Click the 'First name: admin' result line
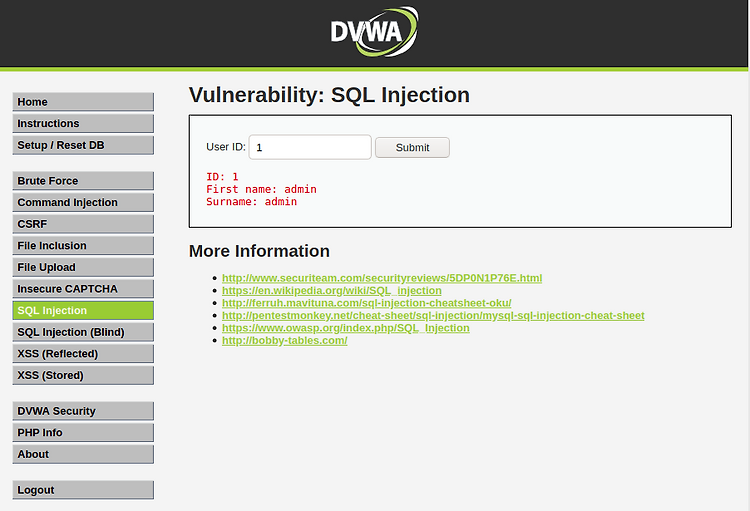Viewport: 750px width, 511px height. point(261,189)
